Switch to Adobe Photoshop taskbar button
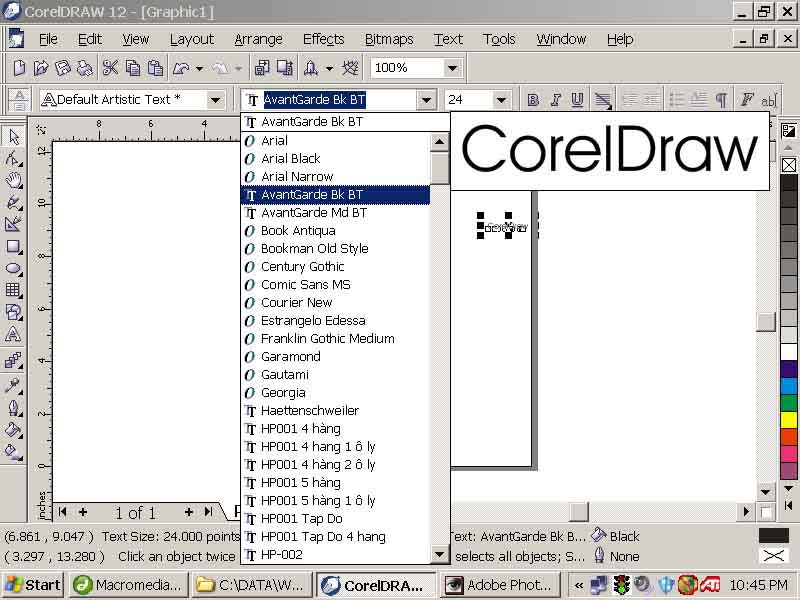Image resolution: width=800 pixels, height=600 pixels. pyautogui.click(x=501, y=585)
